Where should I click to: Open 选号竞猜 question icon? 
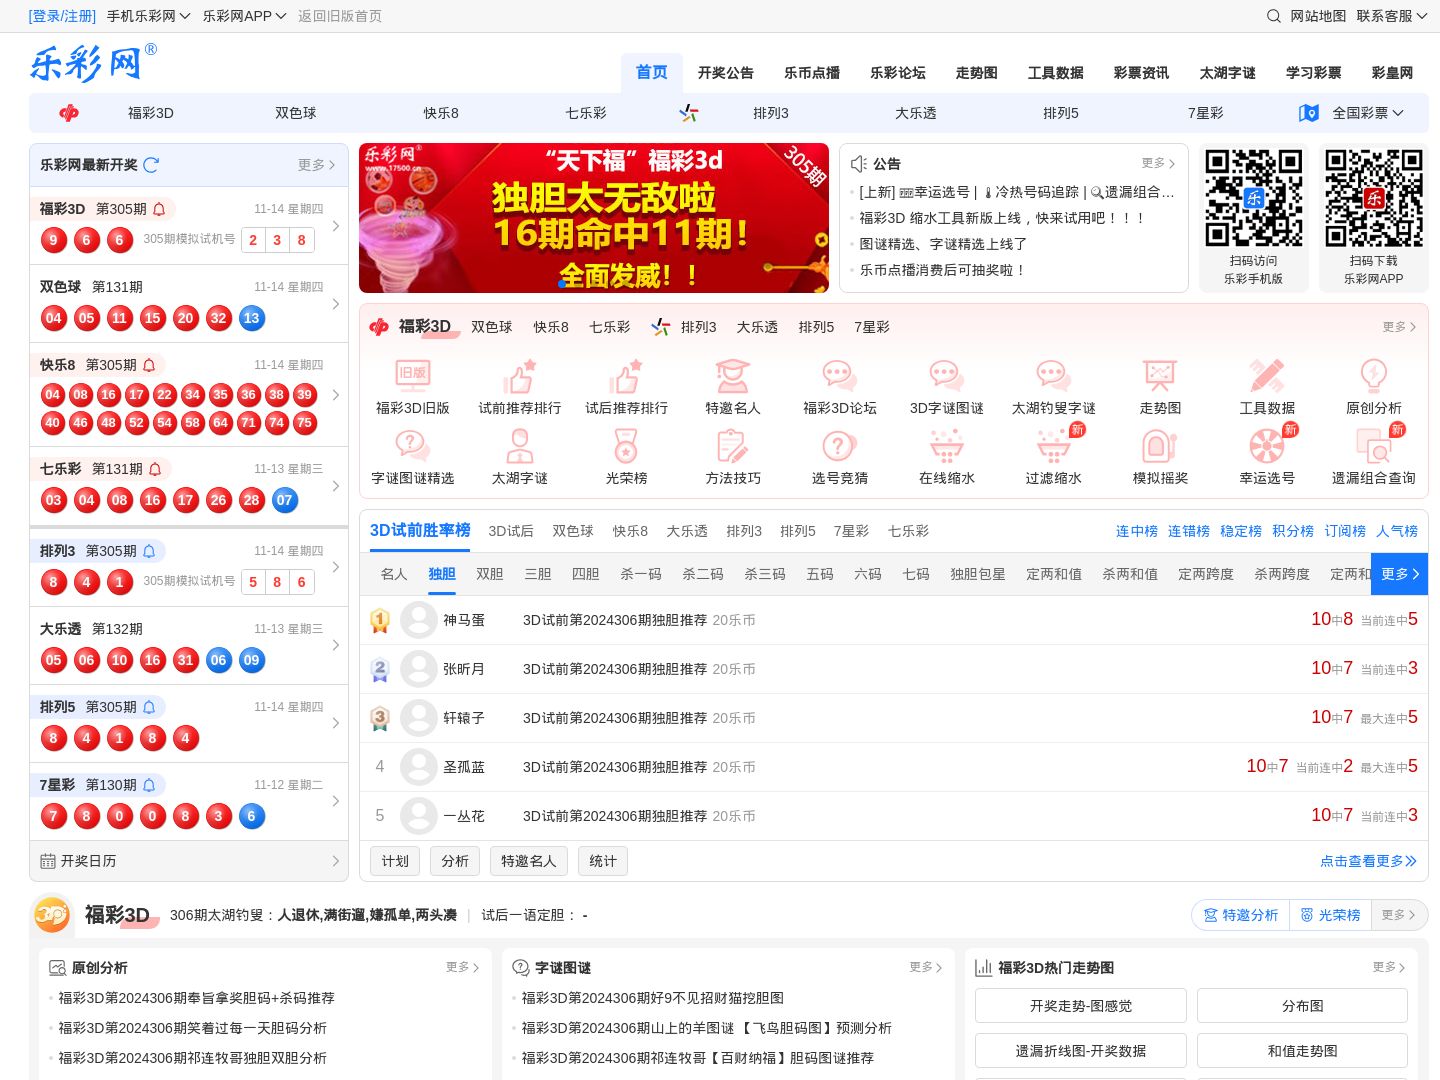840,446
